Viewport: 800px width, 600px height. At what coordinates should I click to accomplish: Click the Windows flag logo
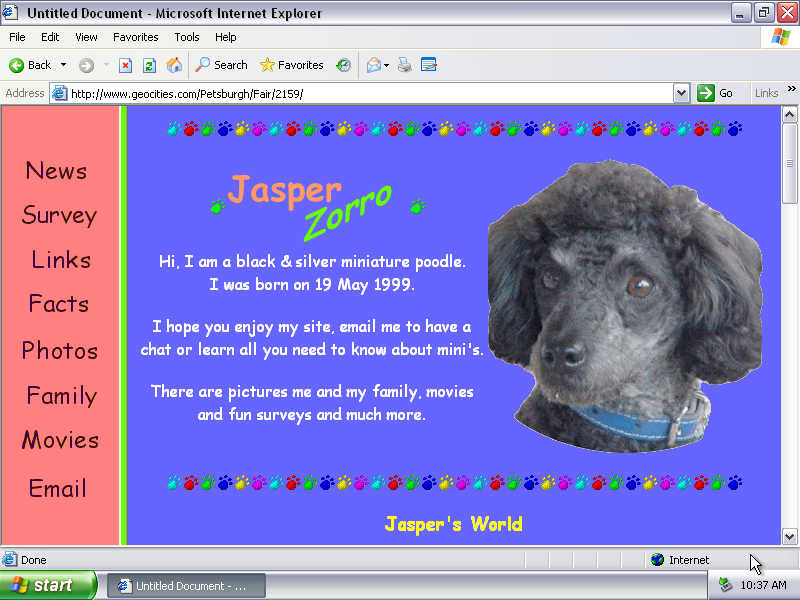[x=780, y=37]
